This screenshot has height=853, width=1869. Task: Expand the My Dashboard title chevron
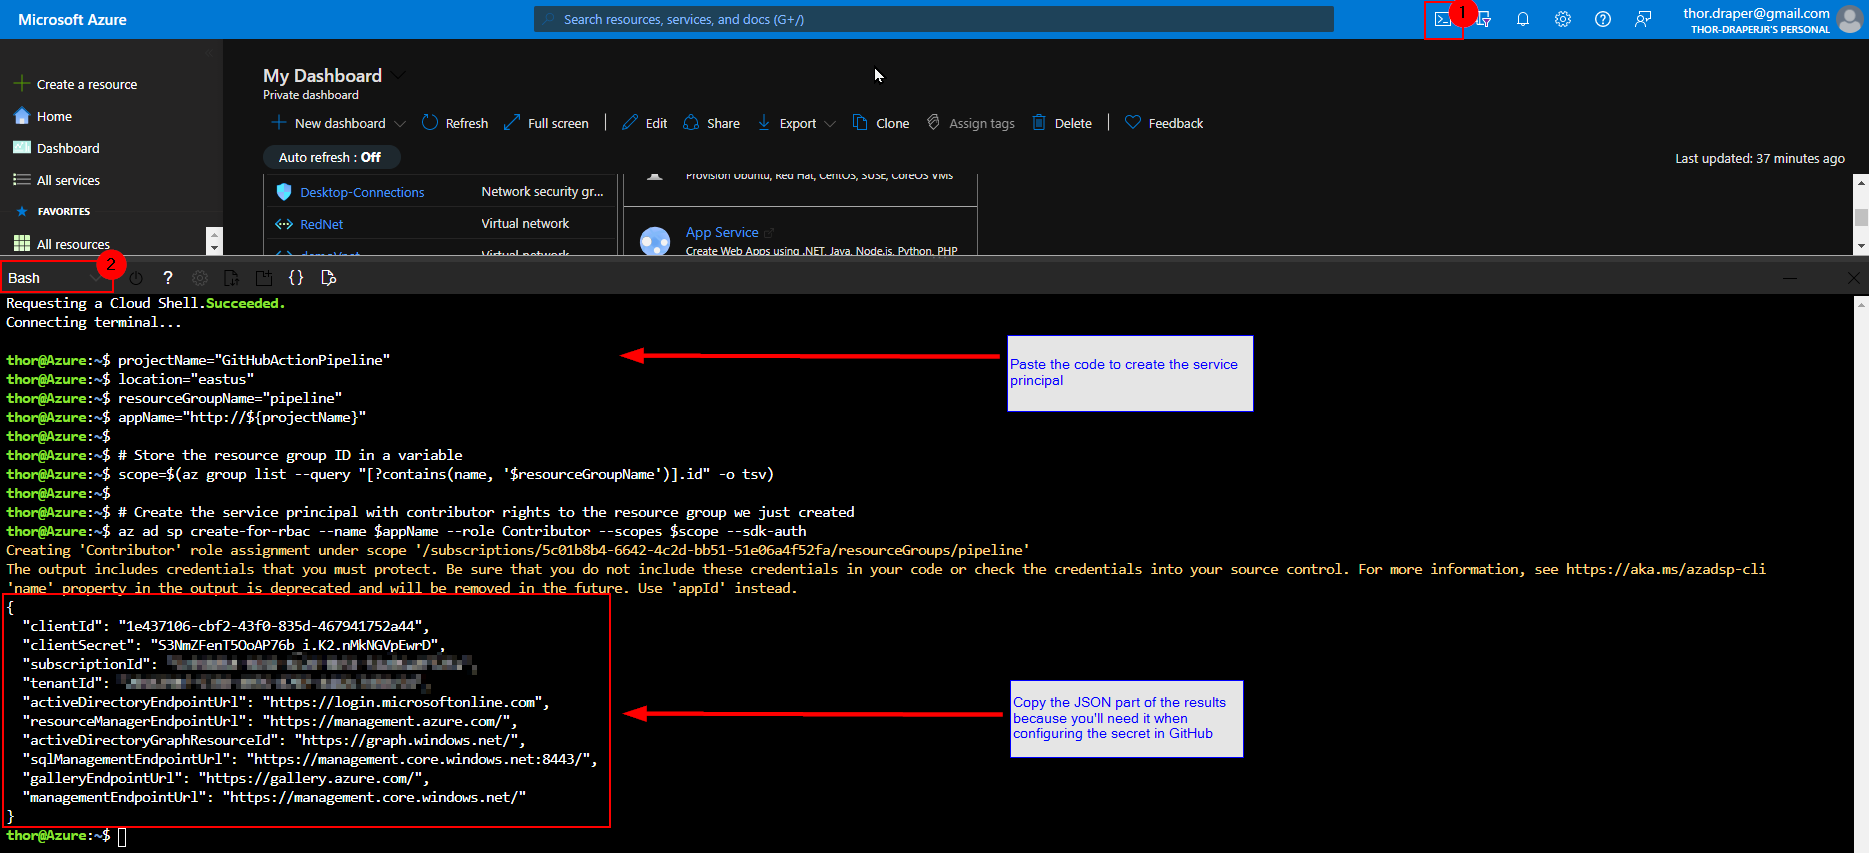point(399,75)
